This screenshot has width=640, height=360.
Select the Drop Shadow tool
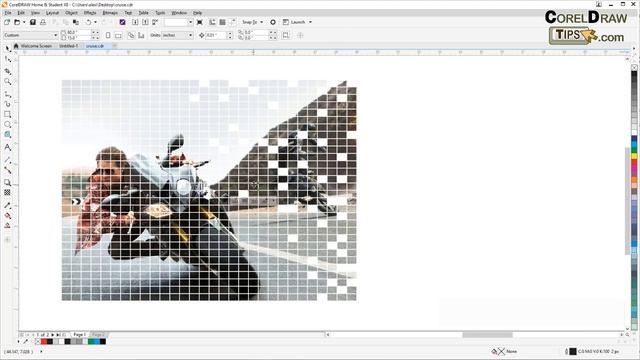[x=7, y=182]
